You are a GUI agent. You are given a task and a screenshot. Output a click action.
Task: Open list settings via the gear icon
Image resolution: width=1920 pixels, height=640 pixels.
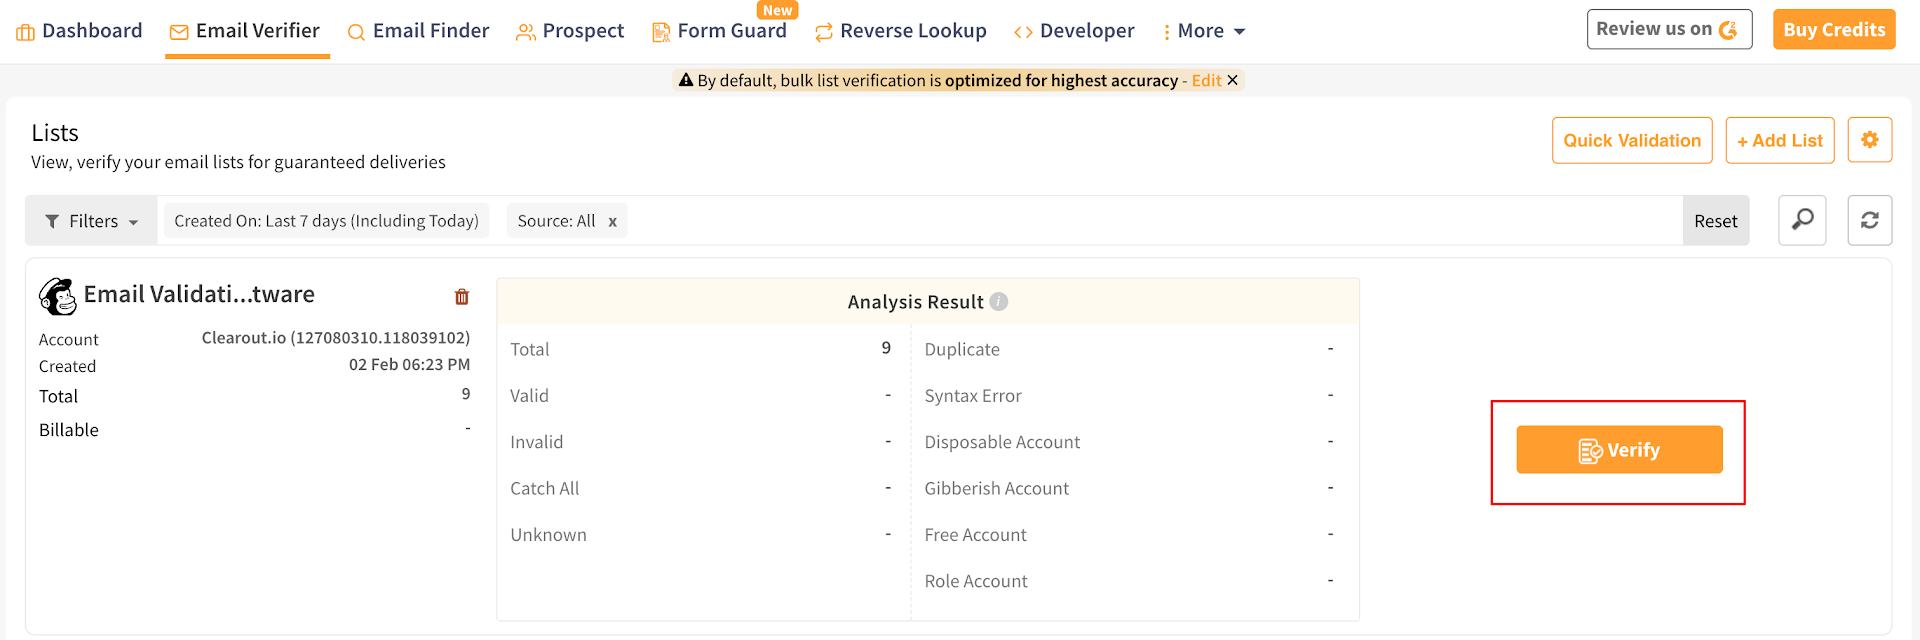(1870, 140)
